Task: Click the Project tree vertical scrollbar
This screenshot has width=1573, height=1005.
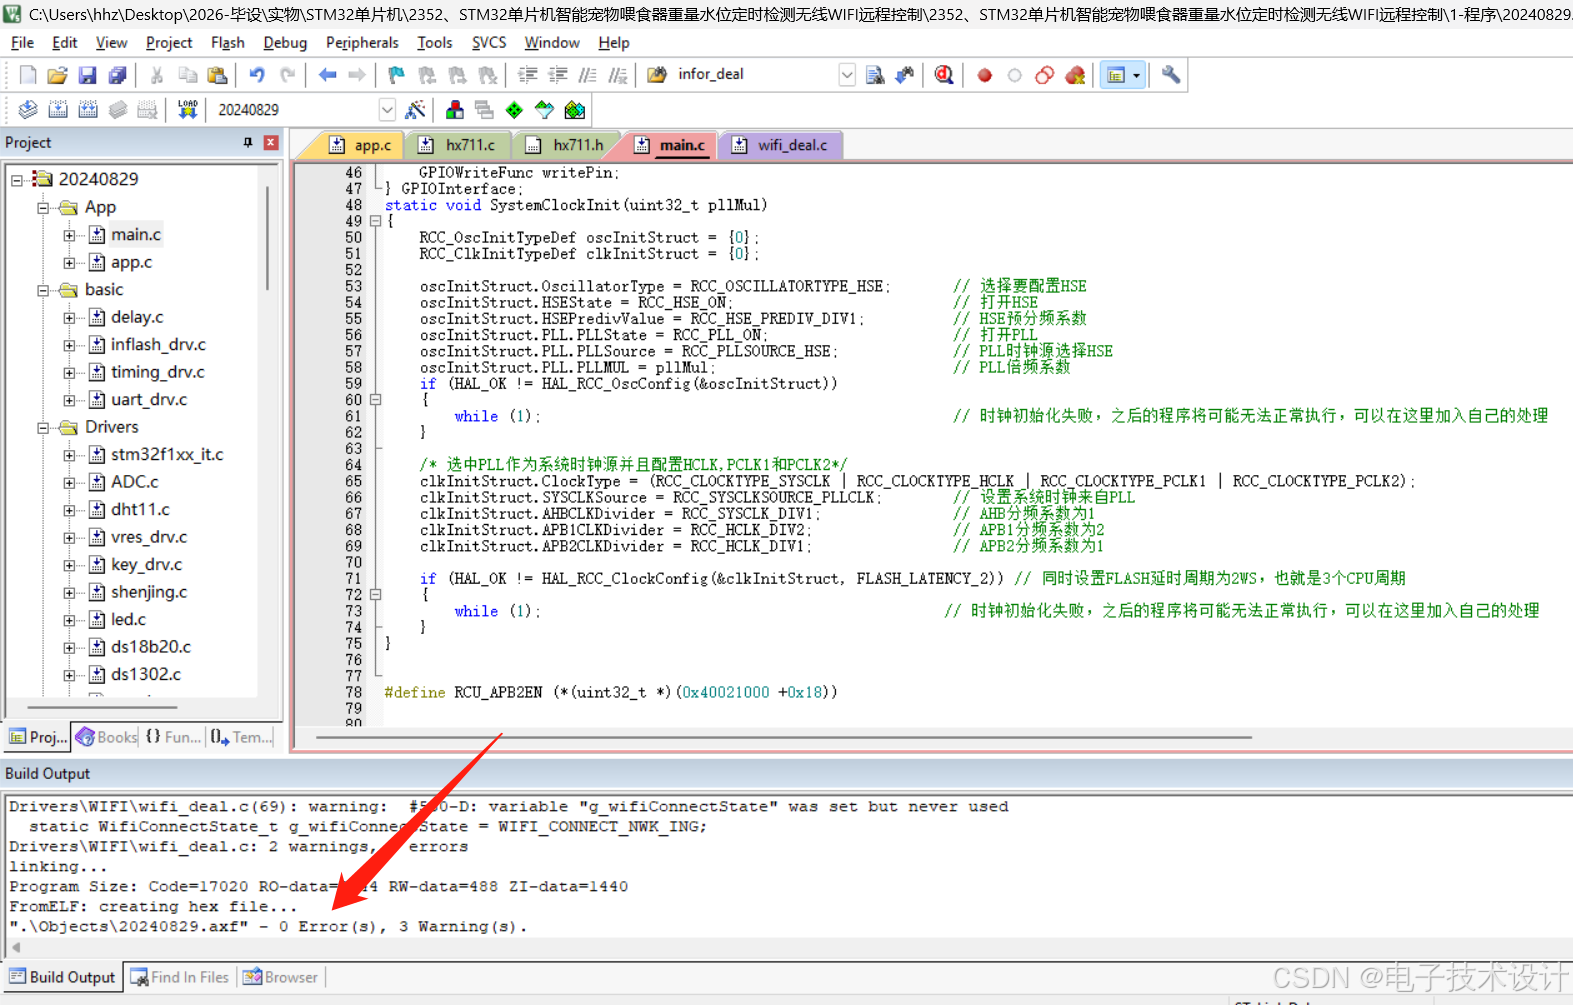Action: (x=268, y=239)
